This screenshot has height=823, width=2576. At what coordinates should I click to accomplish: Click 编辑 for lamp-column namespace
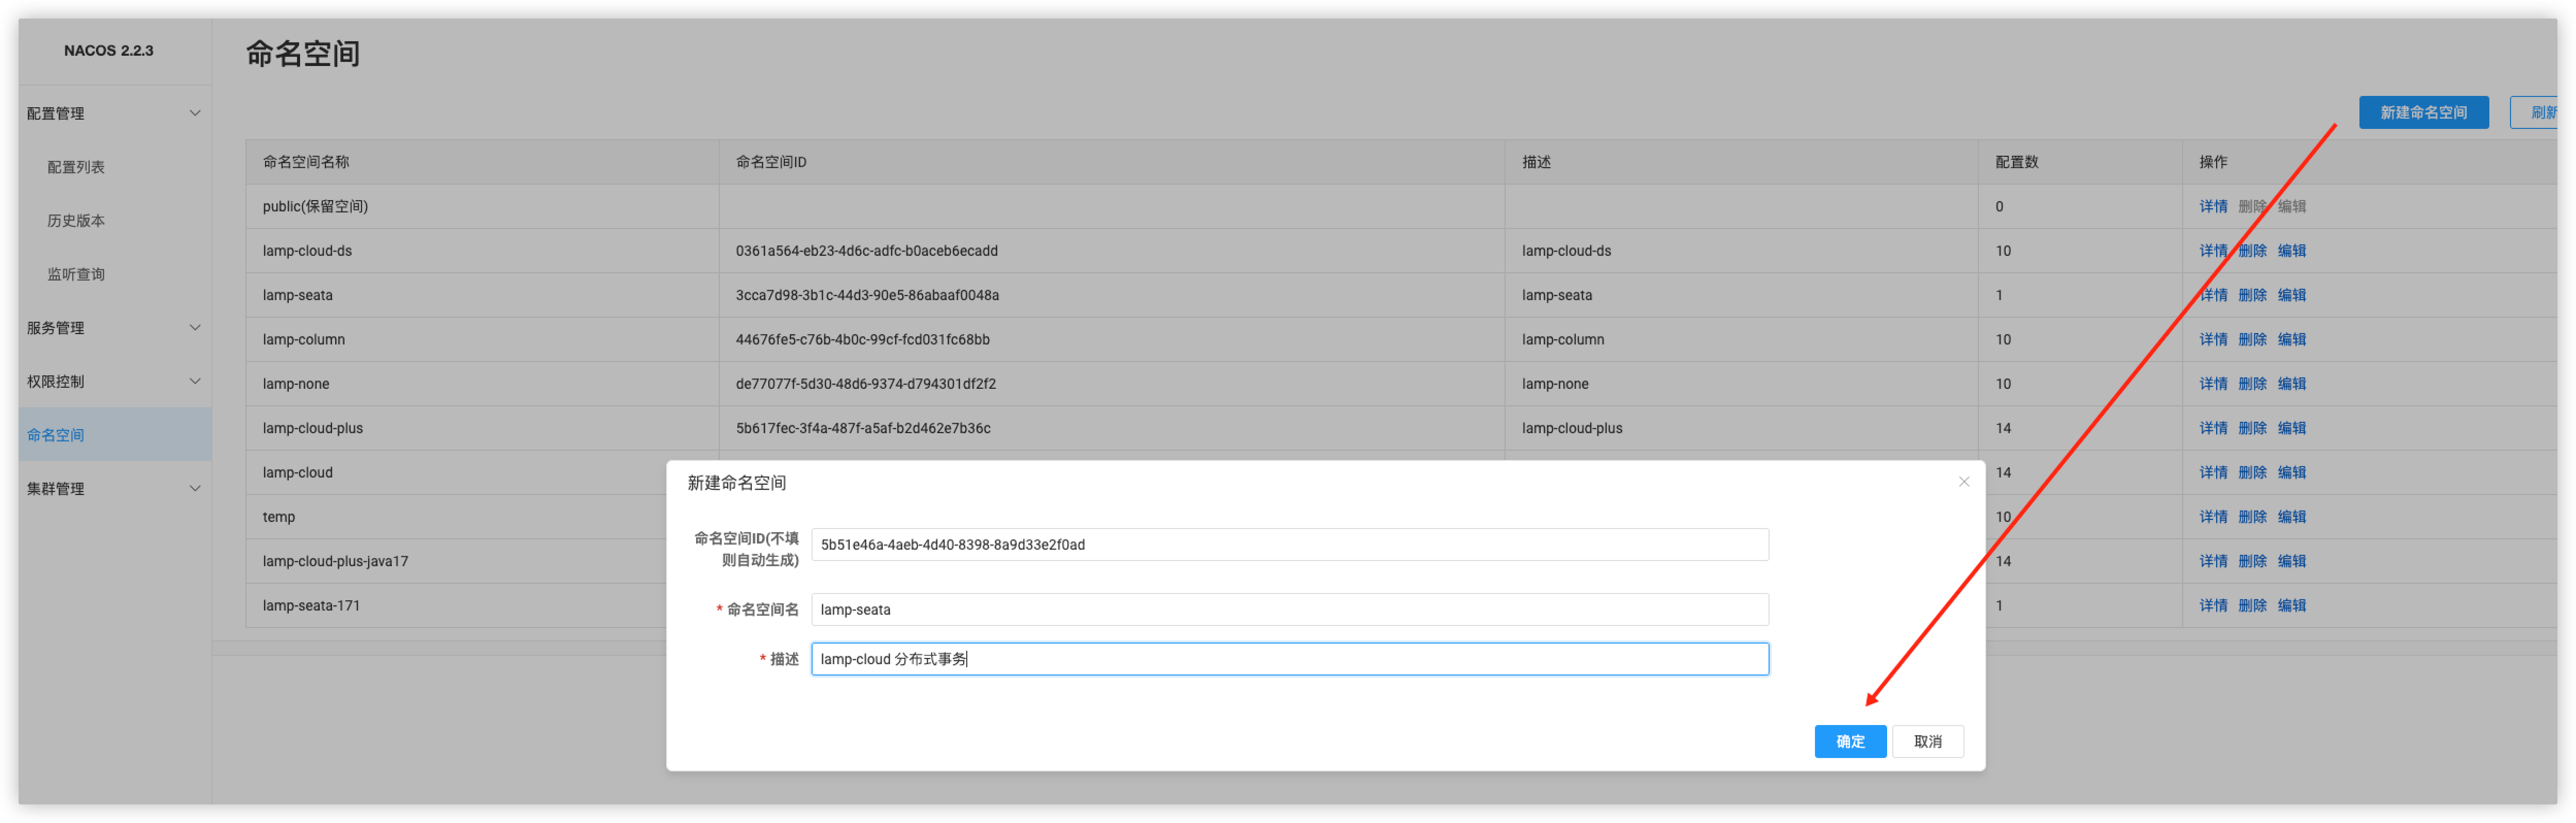[x=2291, y=340]
